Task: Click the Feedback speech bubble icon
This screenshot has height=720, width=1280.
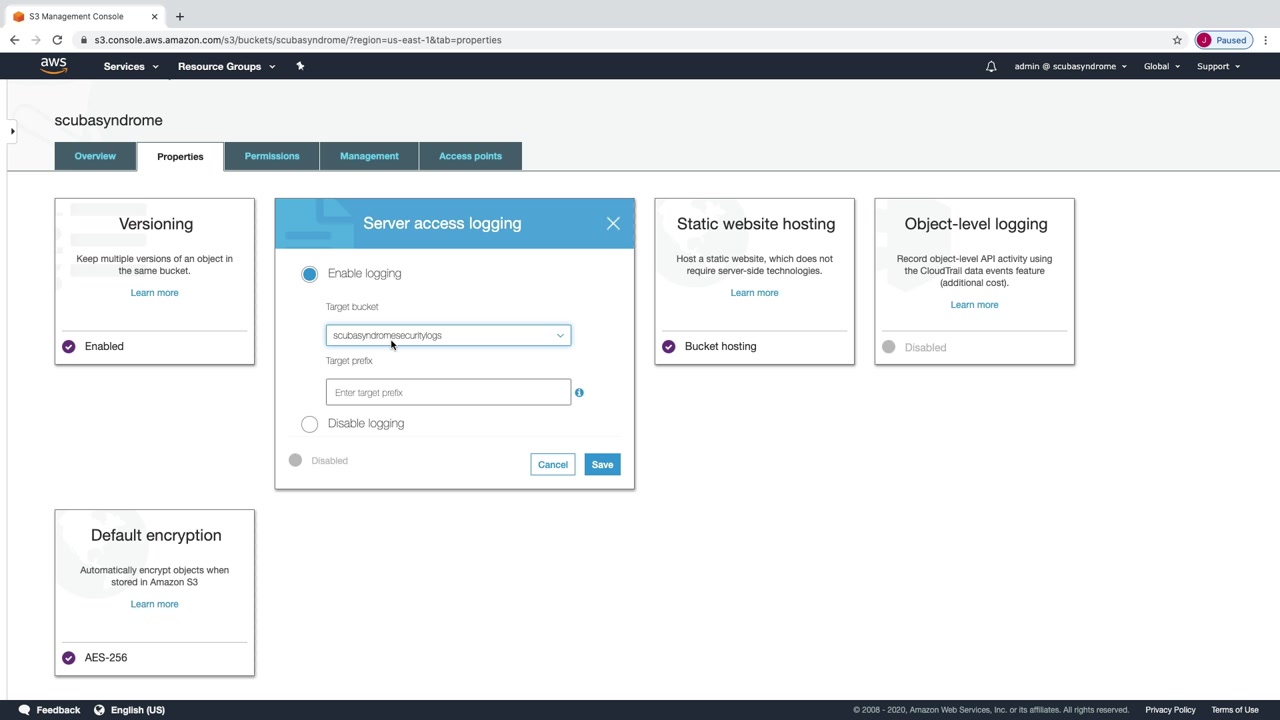Action: coord(24,710)
